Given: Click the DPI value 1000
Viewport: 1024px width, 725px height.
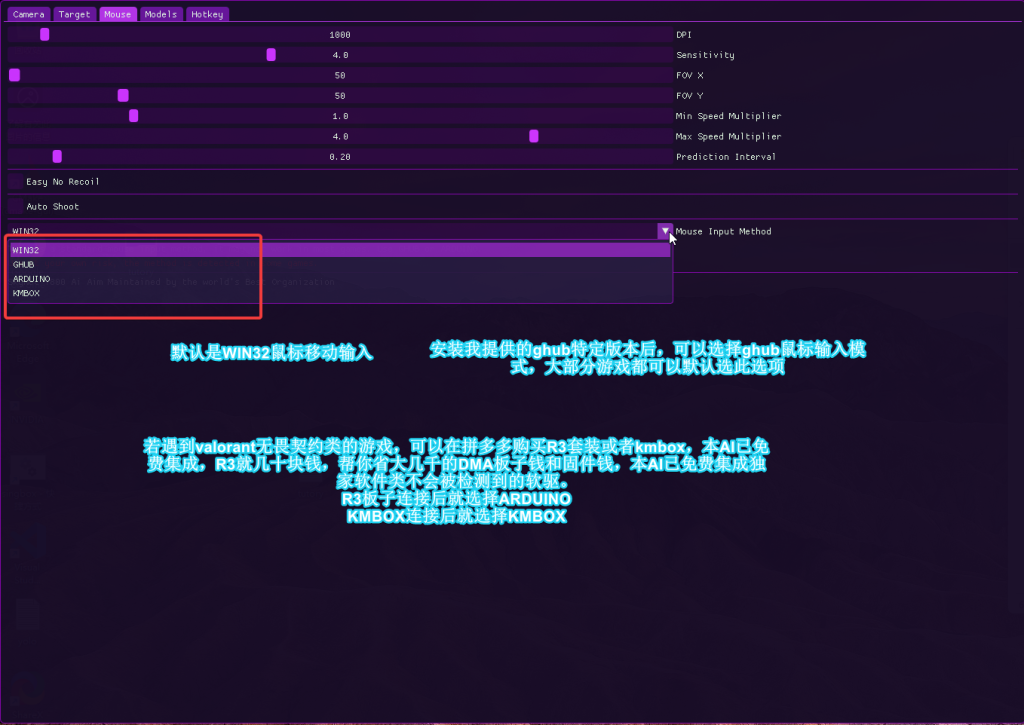Looking at the screenshot, I should pyautogui.click(x=340, y=35).
